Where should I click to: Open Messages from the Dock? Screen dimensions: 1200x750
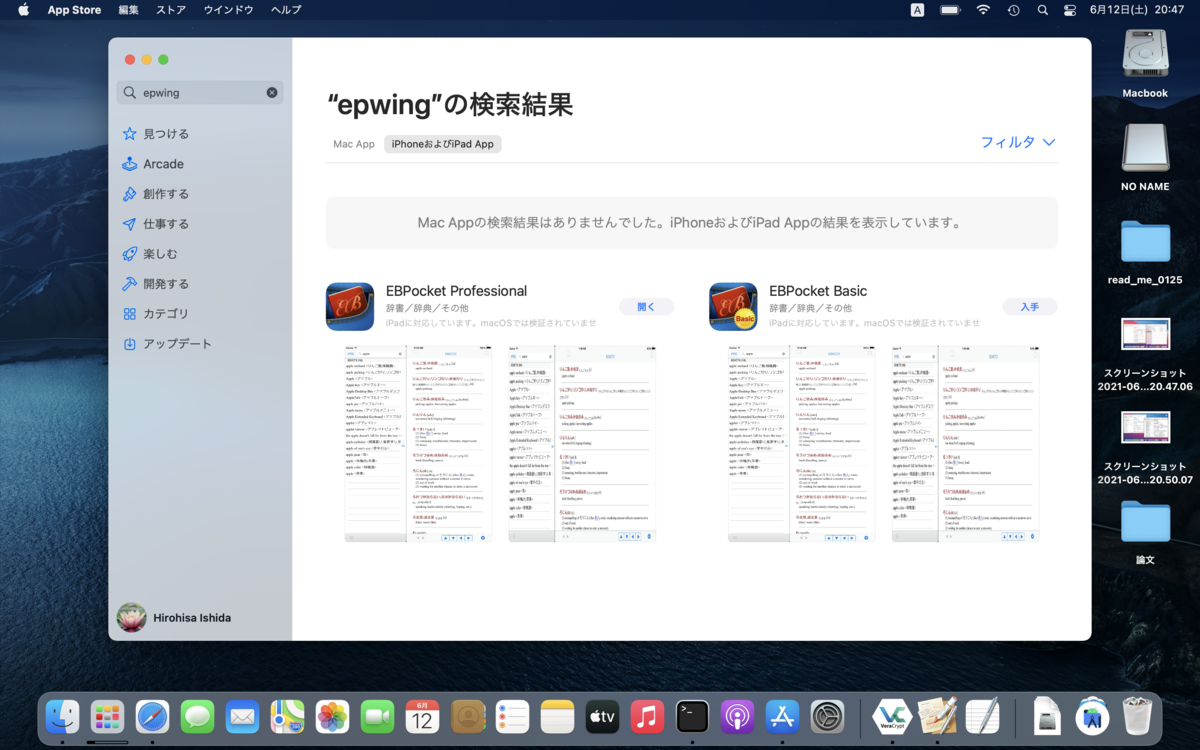(x=197, y=716)
